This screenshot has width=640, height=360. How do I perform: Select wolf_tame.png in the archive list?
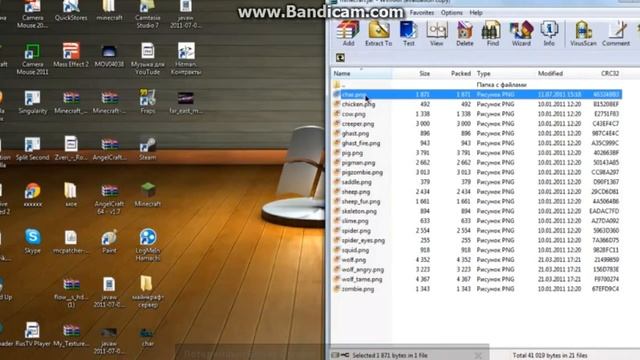[477, 279]
